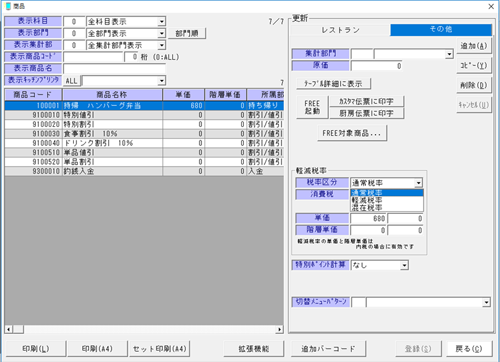
Task: Open 拡張機能
Action: click(x=253, y=349)
